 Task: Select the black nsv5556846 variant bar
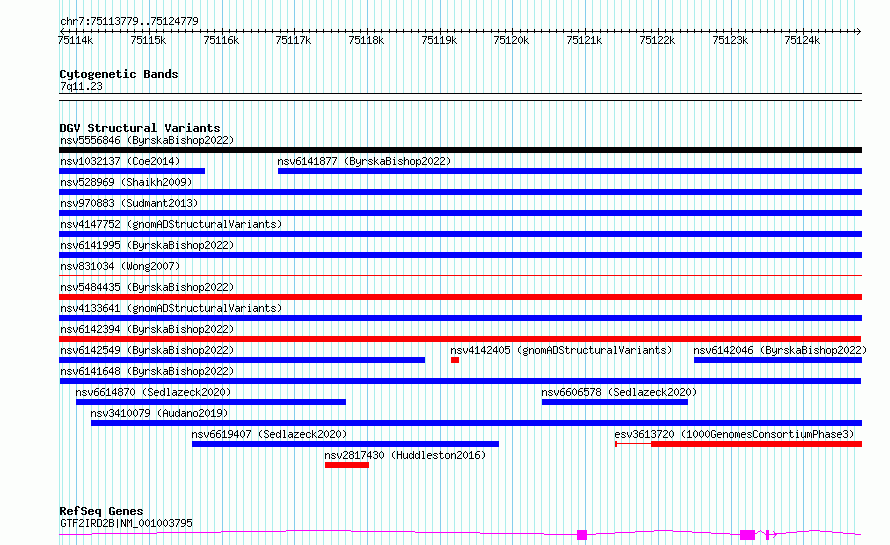[x=460, y=150]
